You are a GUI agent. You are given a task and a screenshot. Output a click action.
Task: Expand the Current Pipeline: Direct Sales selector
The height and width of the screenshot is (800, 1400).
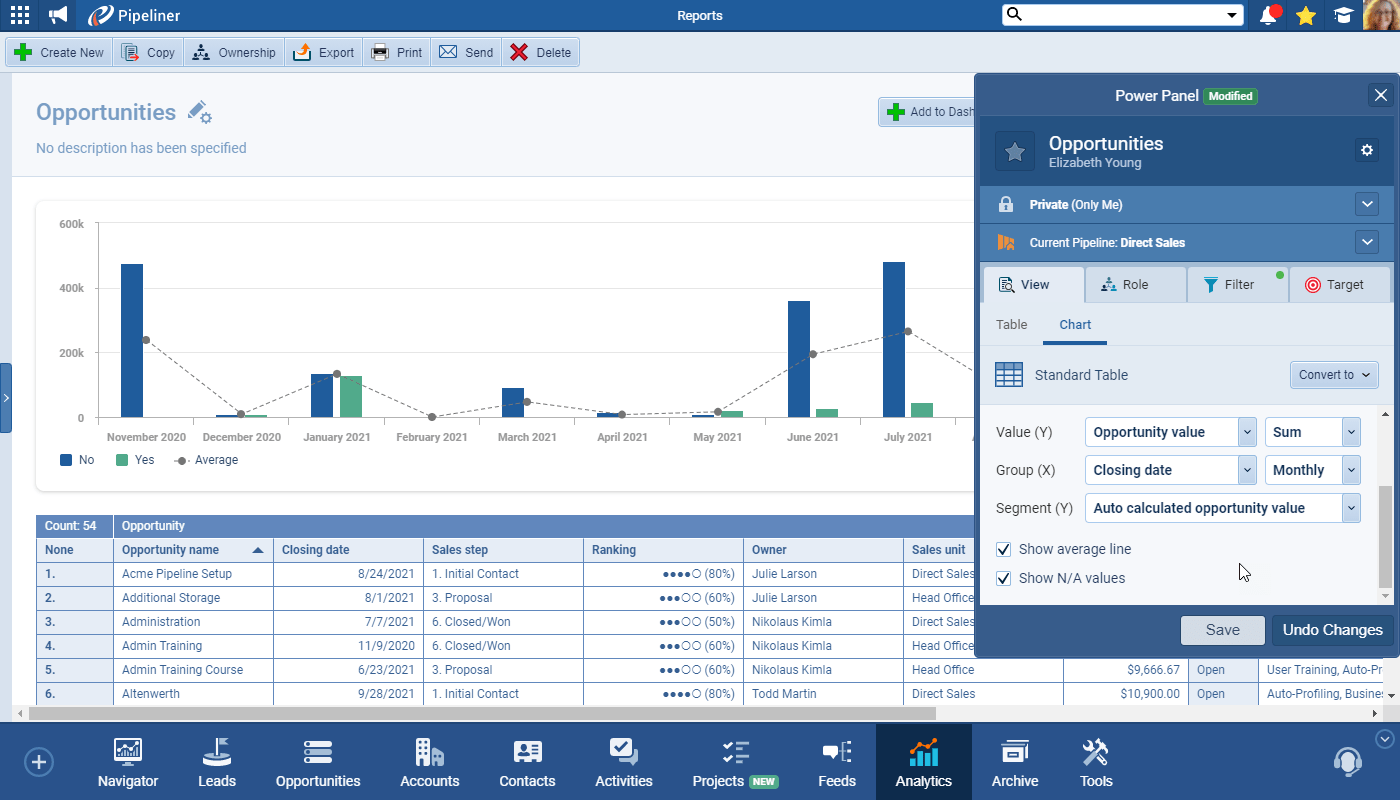pos(1367,241)
